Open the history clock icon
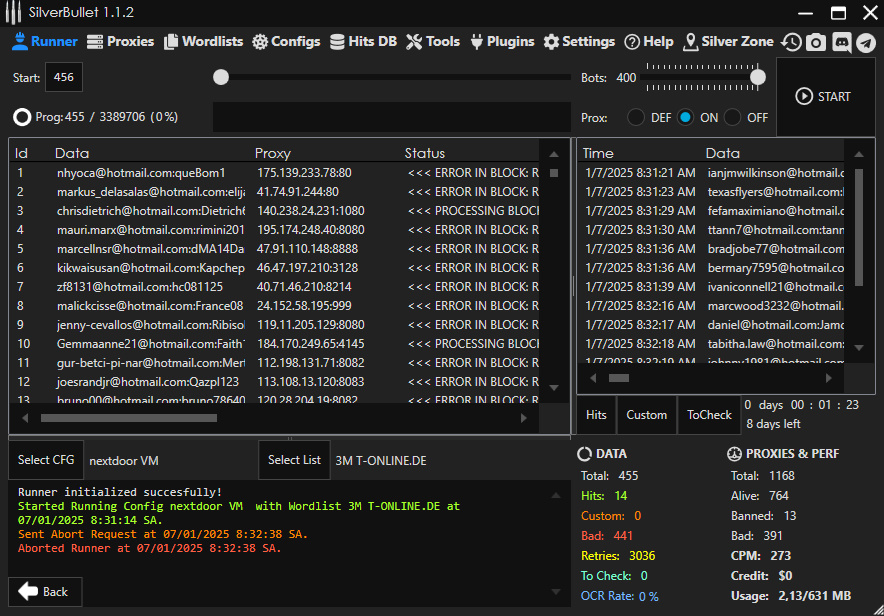884x616 pixels. coord(791,42)
